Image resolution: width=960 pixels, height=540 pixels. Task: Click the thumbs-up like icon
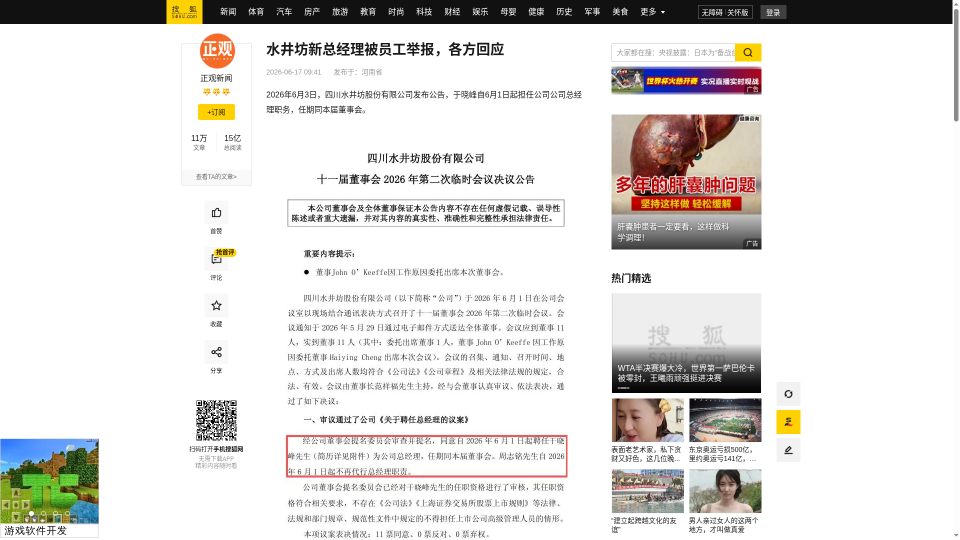point(216,213)
